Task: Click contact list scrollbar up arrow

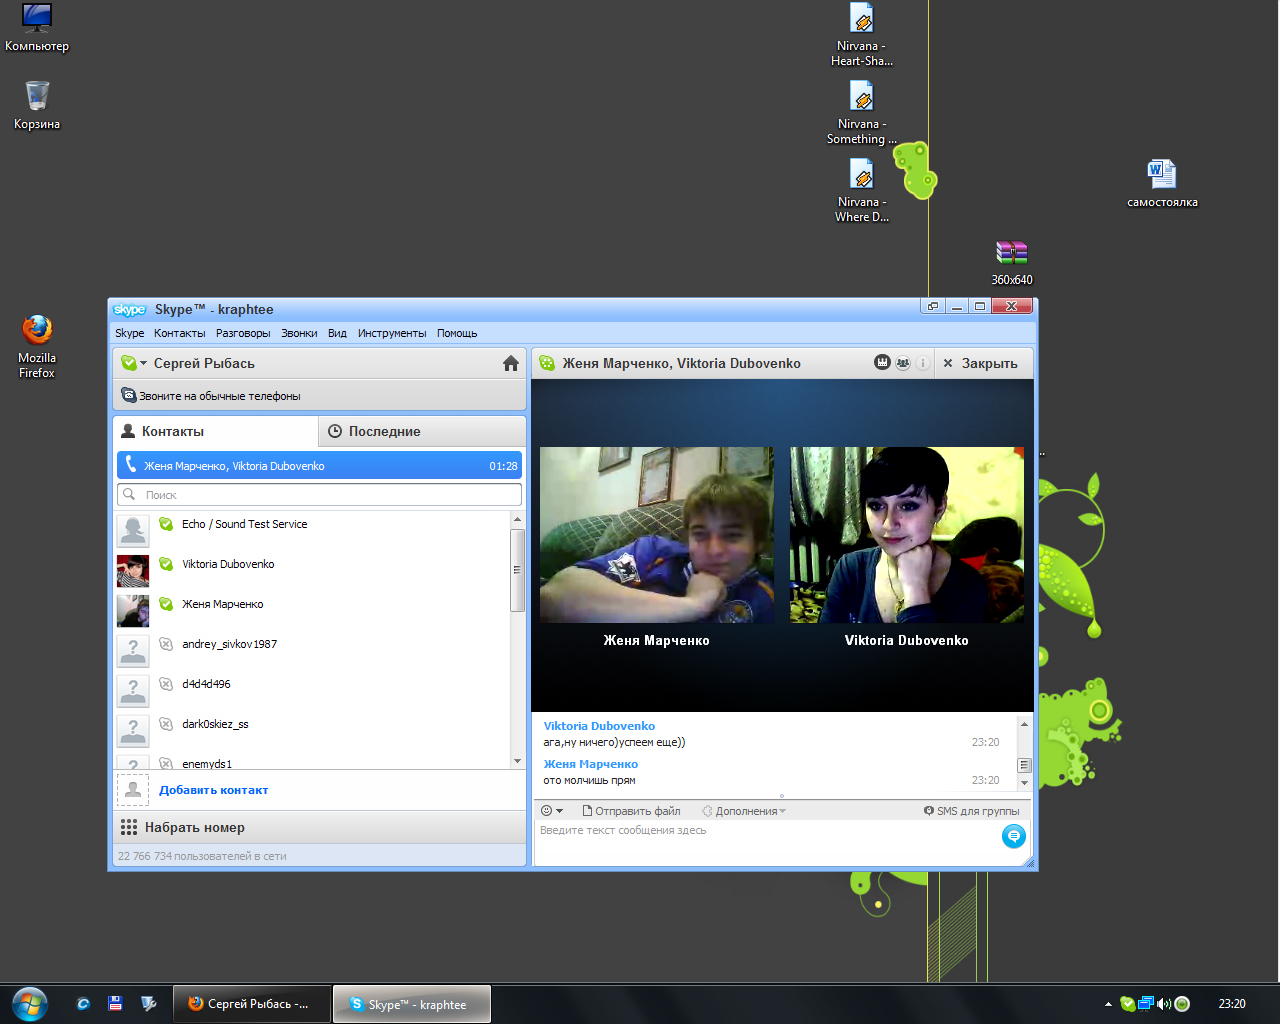Action: [517, 519]
